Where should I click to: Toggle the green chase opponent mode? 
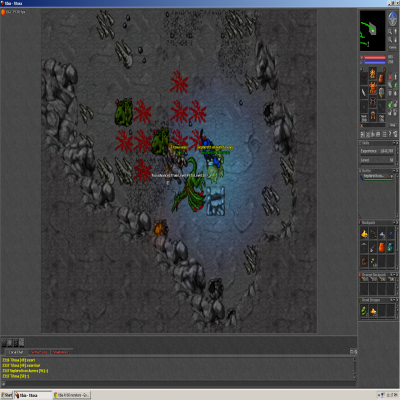tap(395, 85)
